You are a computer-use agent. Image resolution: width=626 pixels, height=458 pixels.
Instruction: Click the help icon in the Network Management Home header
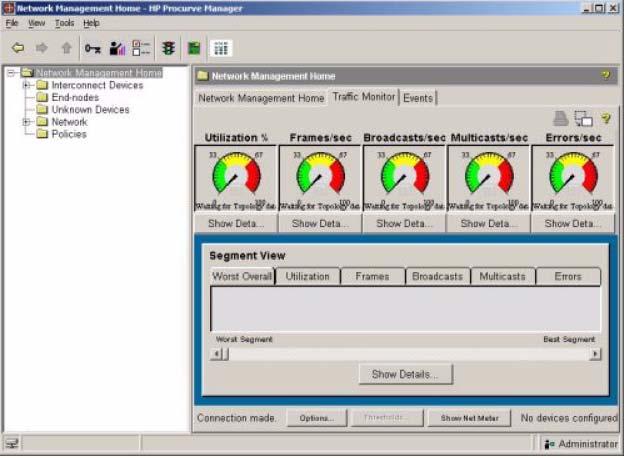[x=606, y=75]
